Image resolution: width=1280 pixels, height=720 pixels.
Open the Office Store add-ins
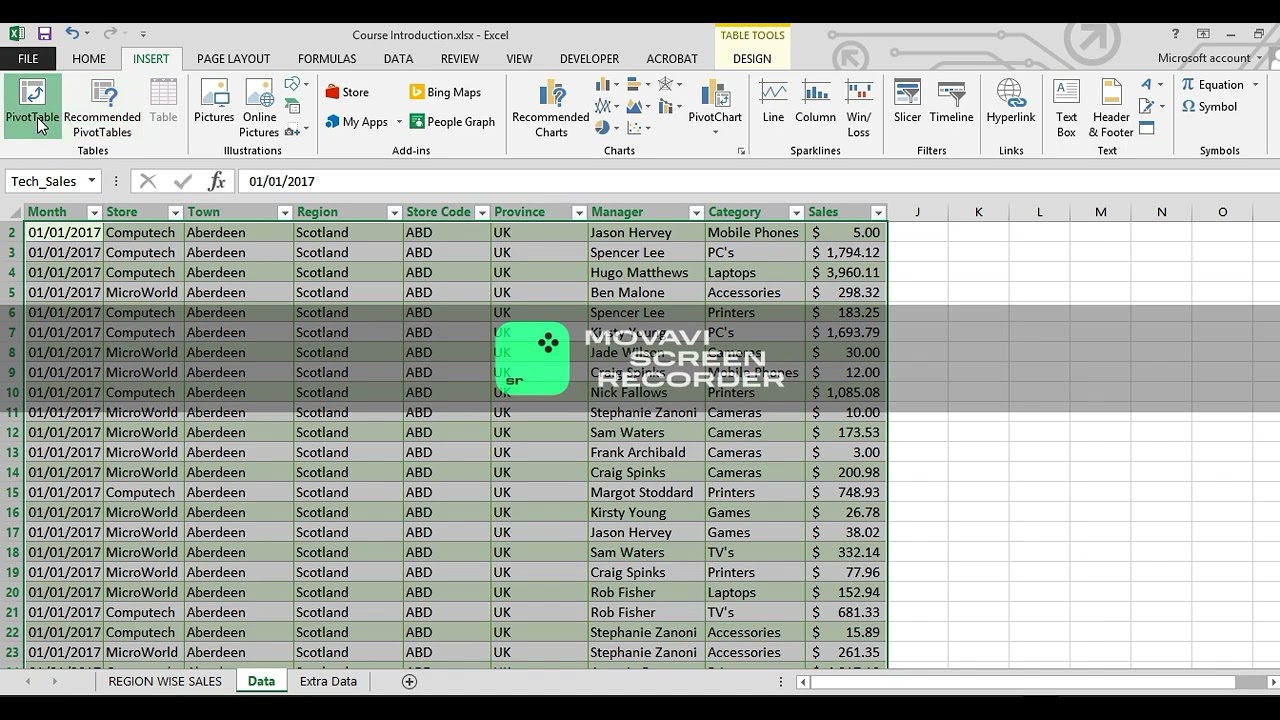347,92
